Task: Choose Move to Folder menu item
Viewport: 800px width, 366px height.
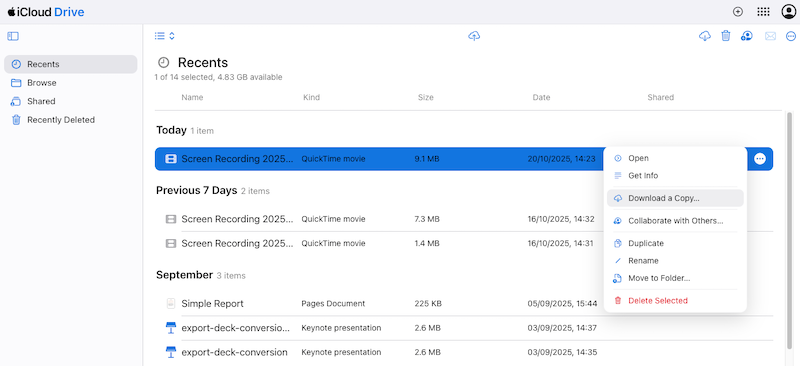Action: click(x=675, y=278)
